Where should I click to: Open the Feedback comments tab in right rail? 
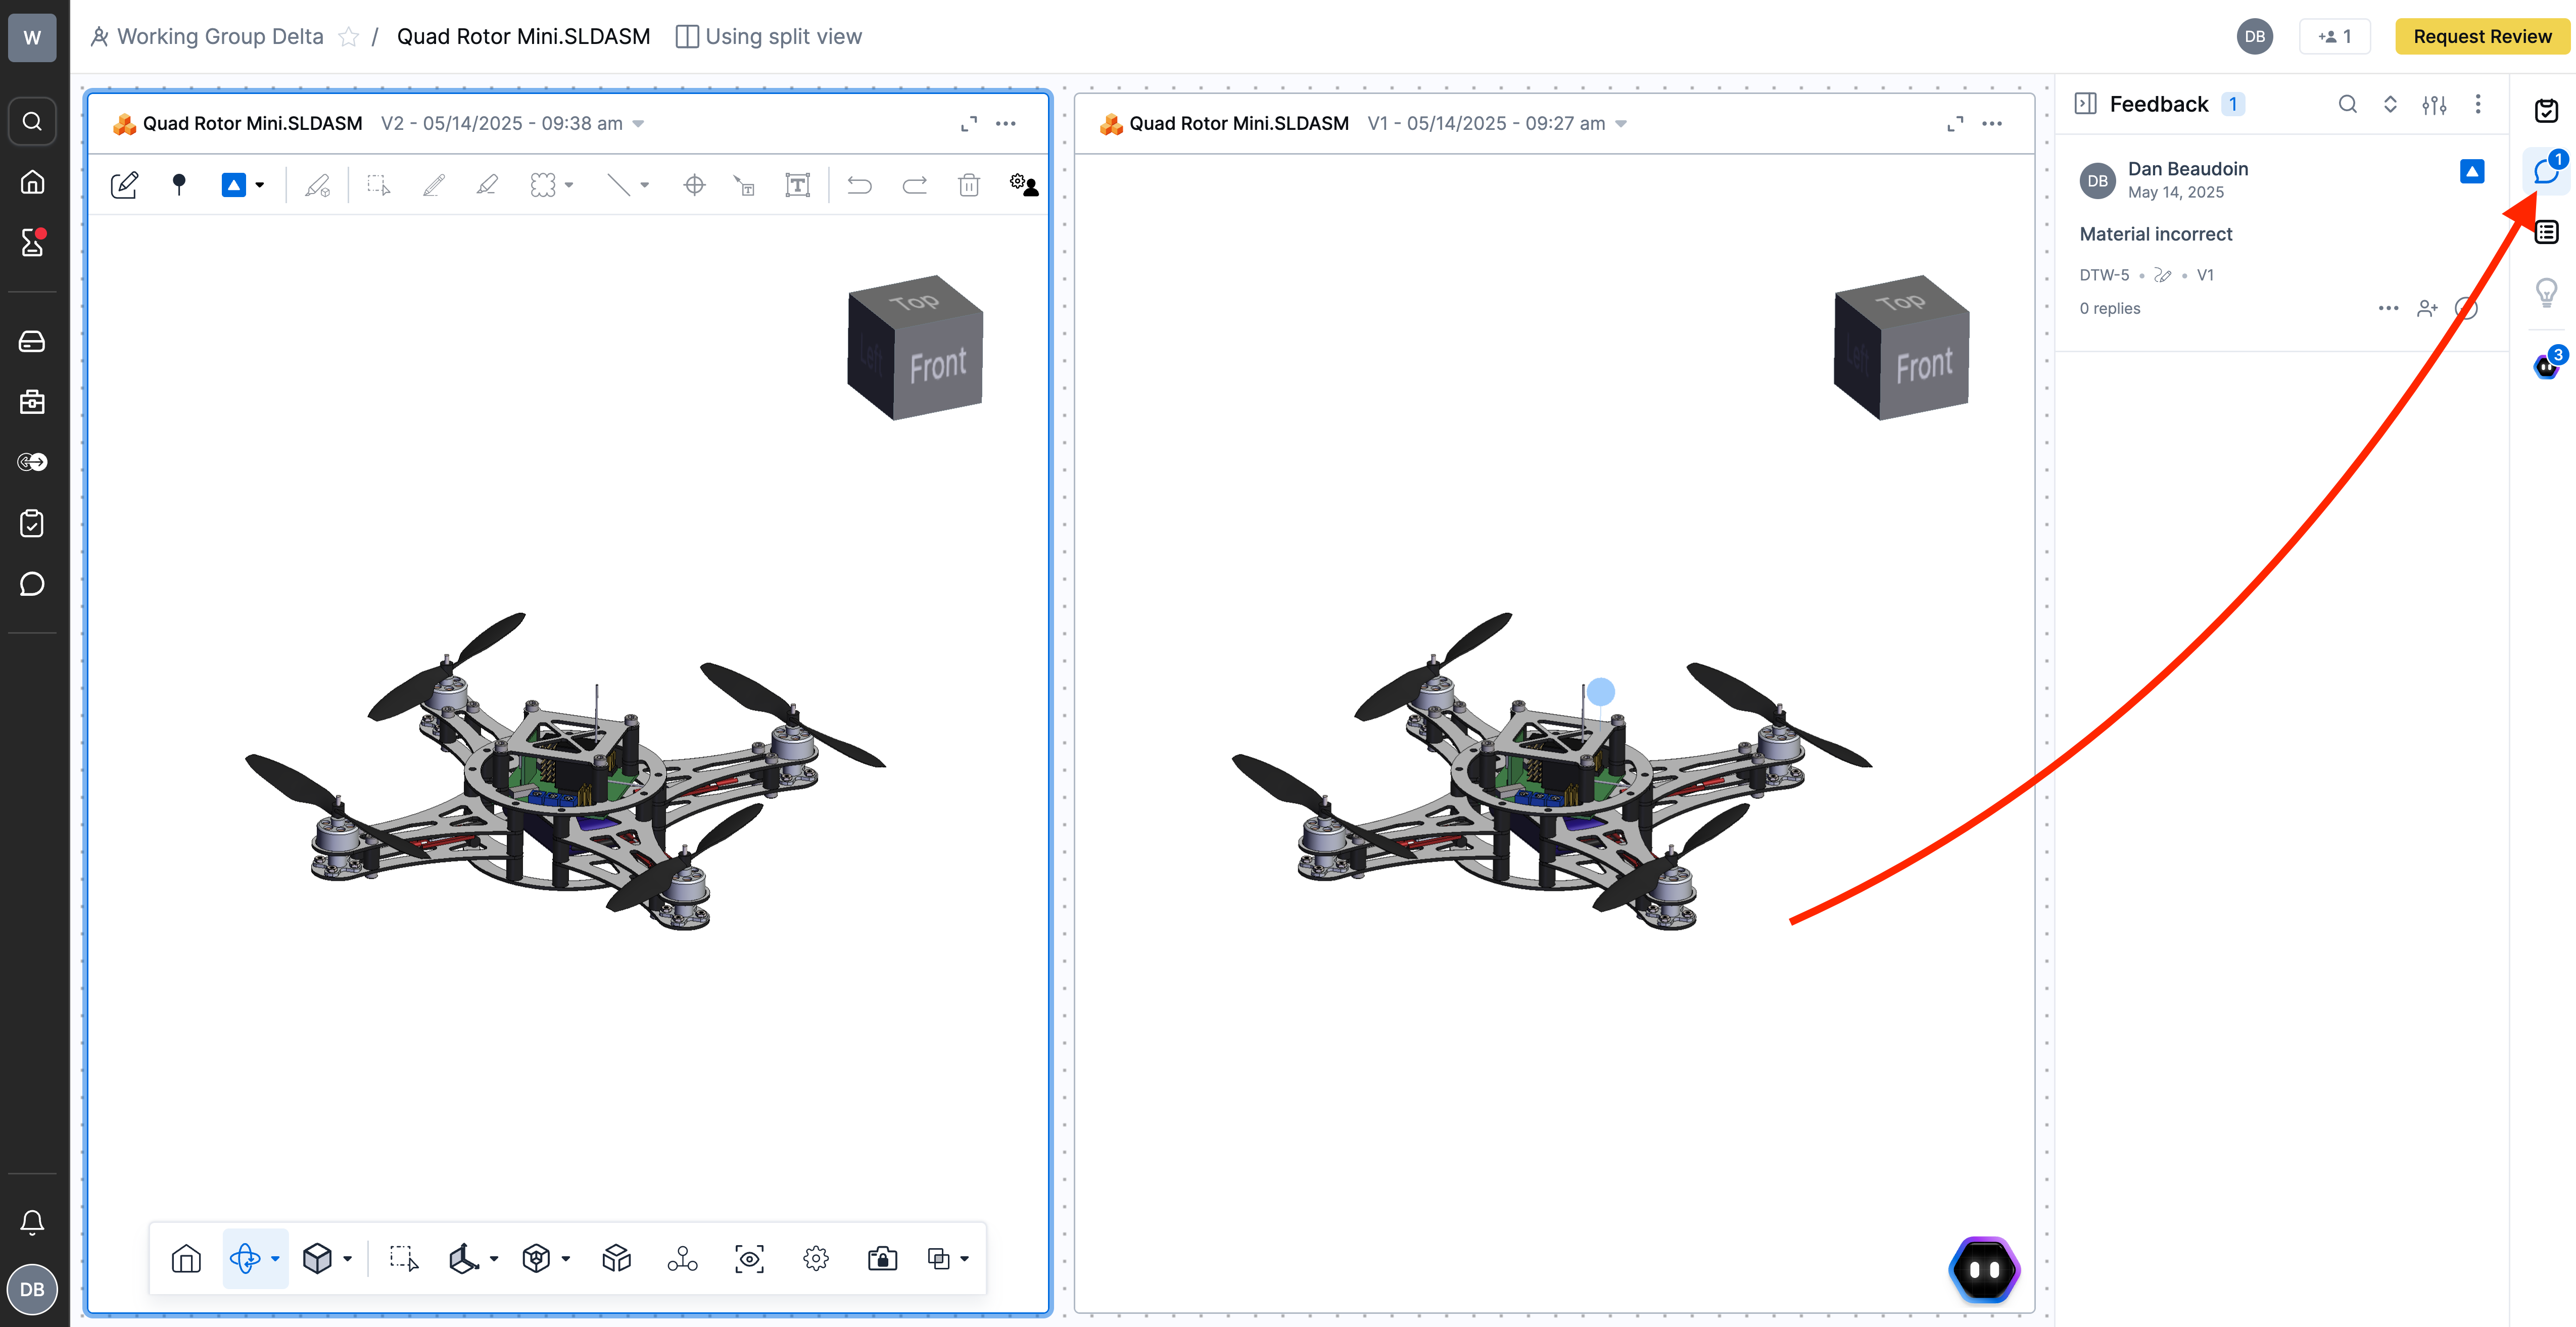click(2546, 172)
